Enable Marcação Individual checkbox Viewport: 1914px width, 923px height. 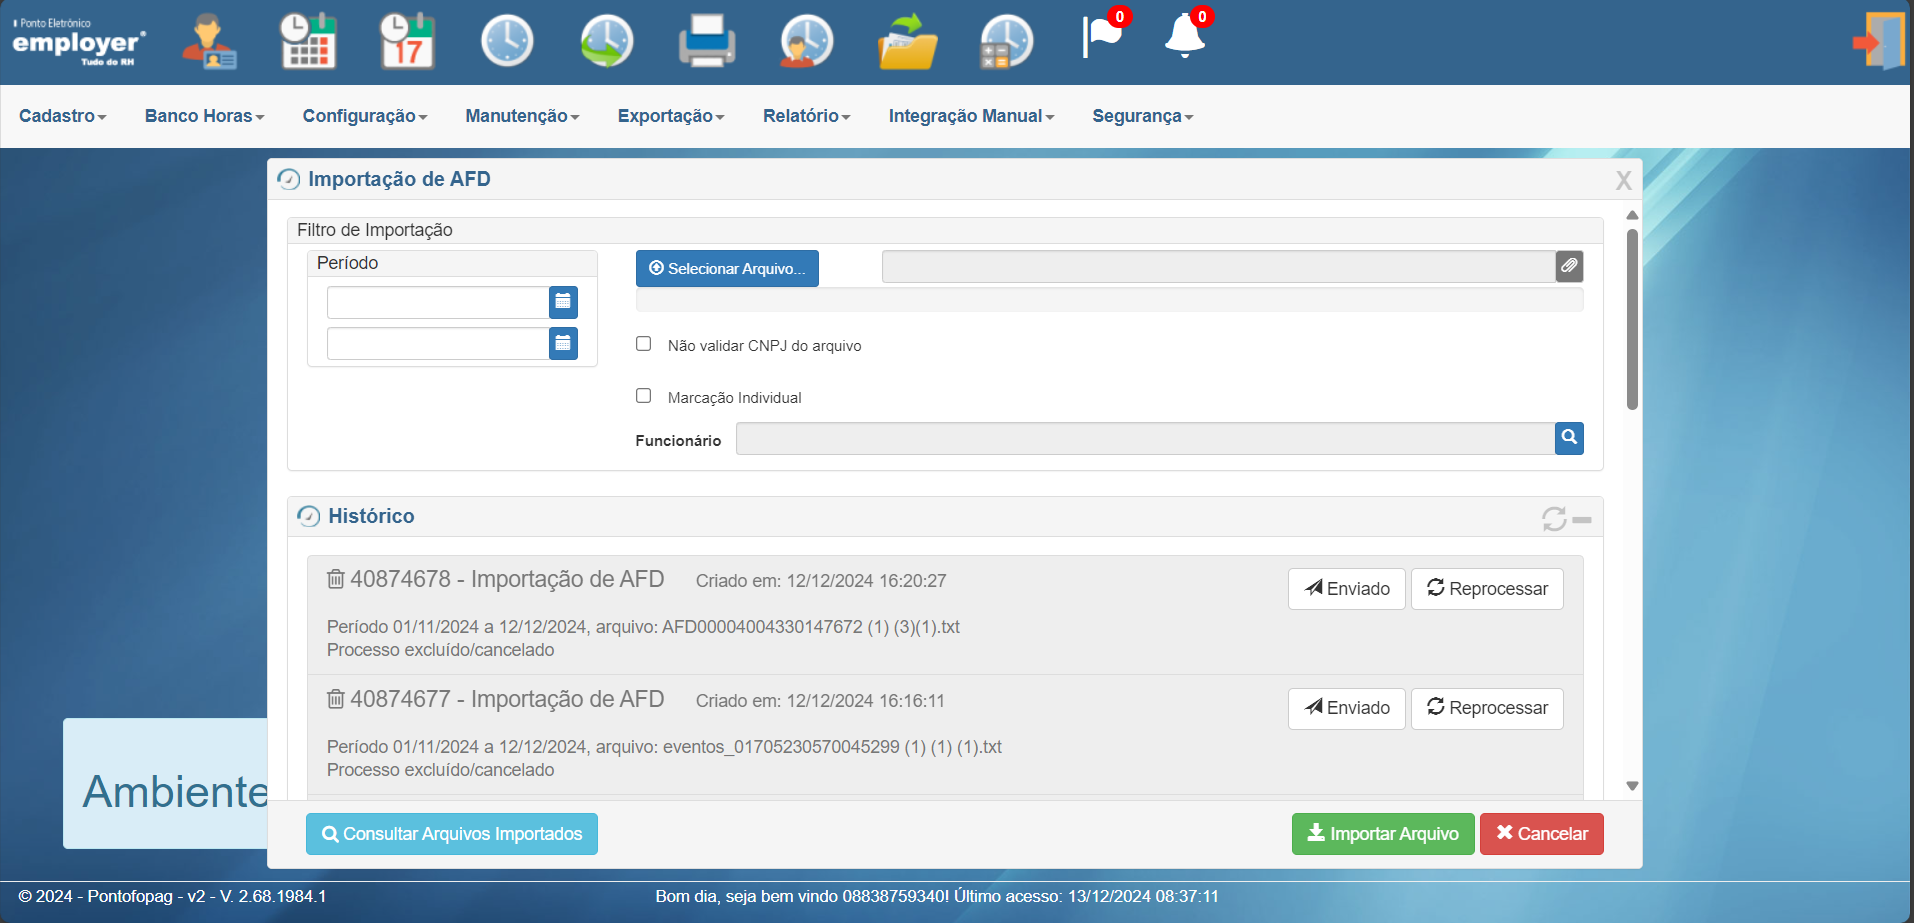643,395
